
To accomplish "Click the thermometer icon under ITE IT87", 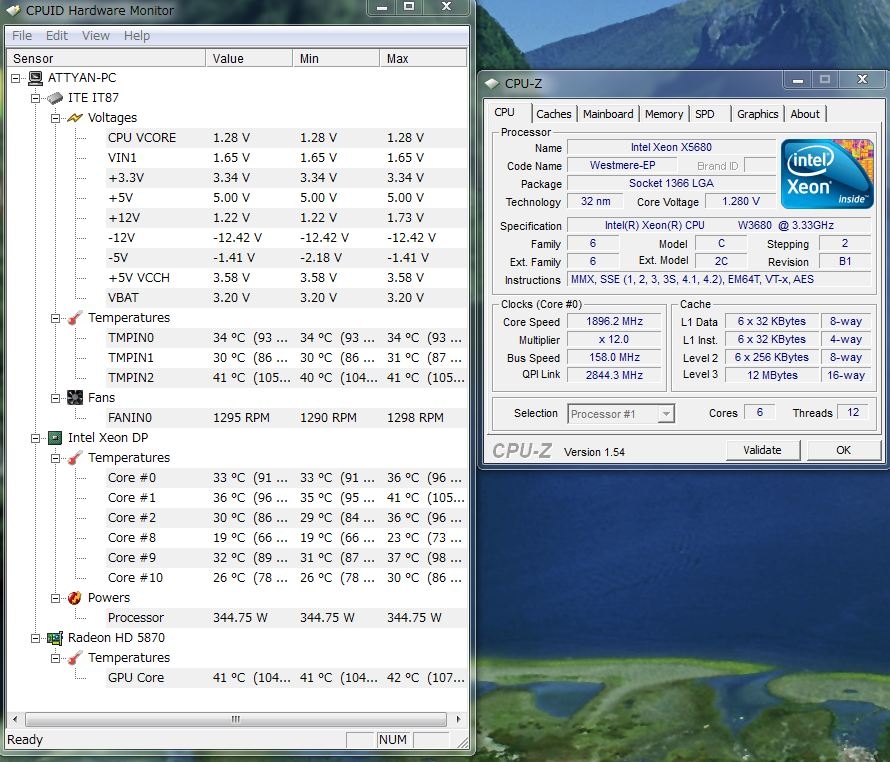I will pyautogui.click(x=75, y=318).
